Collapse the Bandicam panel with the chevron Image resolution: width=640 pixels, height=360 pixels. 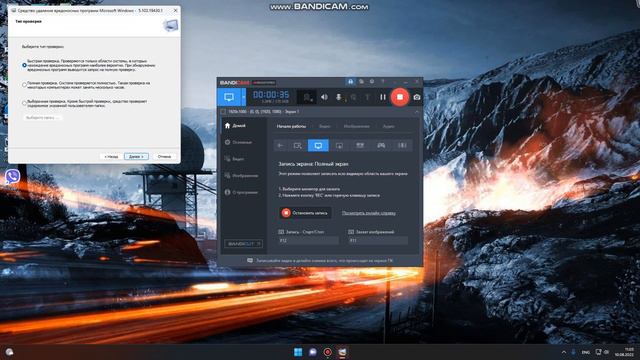tap(416, 111)
